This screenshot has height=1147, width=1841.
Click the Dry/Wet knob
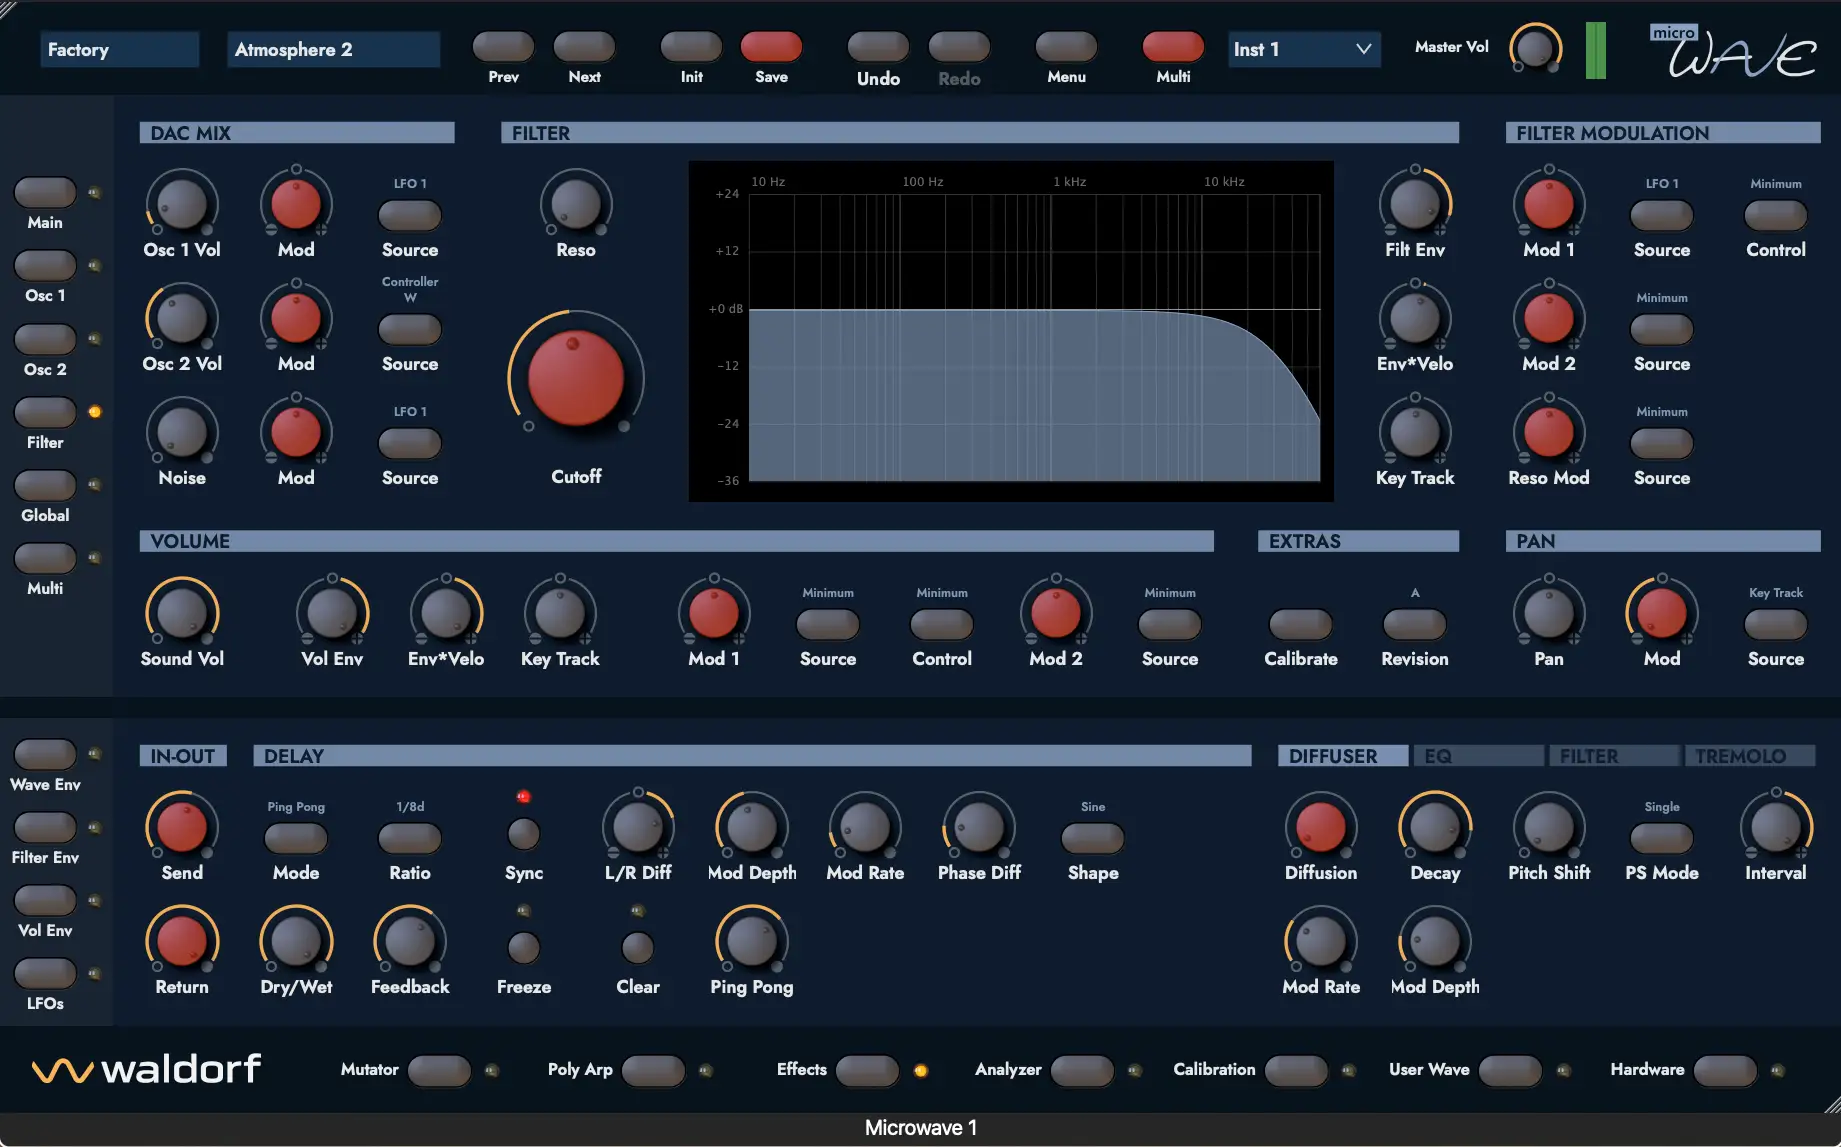[x=296, y=941]
